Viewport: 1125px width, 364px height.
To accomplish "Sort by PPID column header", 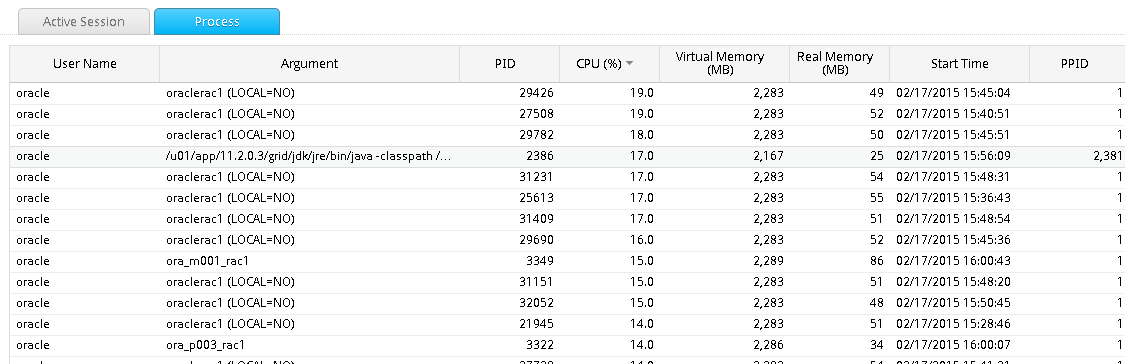I will pos(1077,64).
